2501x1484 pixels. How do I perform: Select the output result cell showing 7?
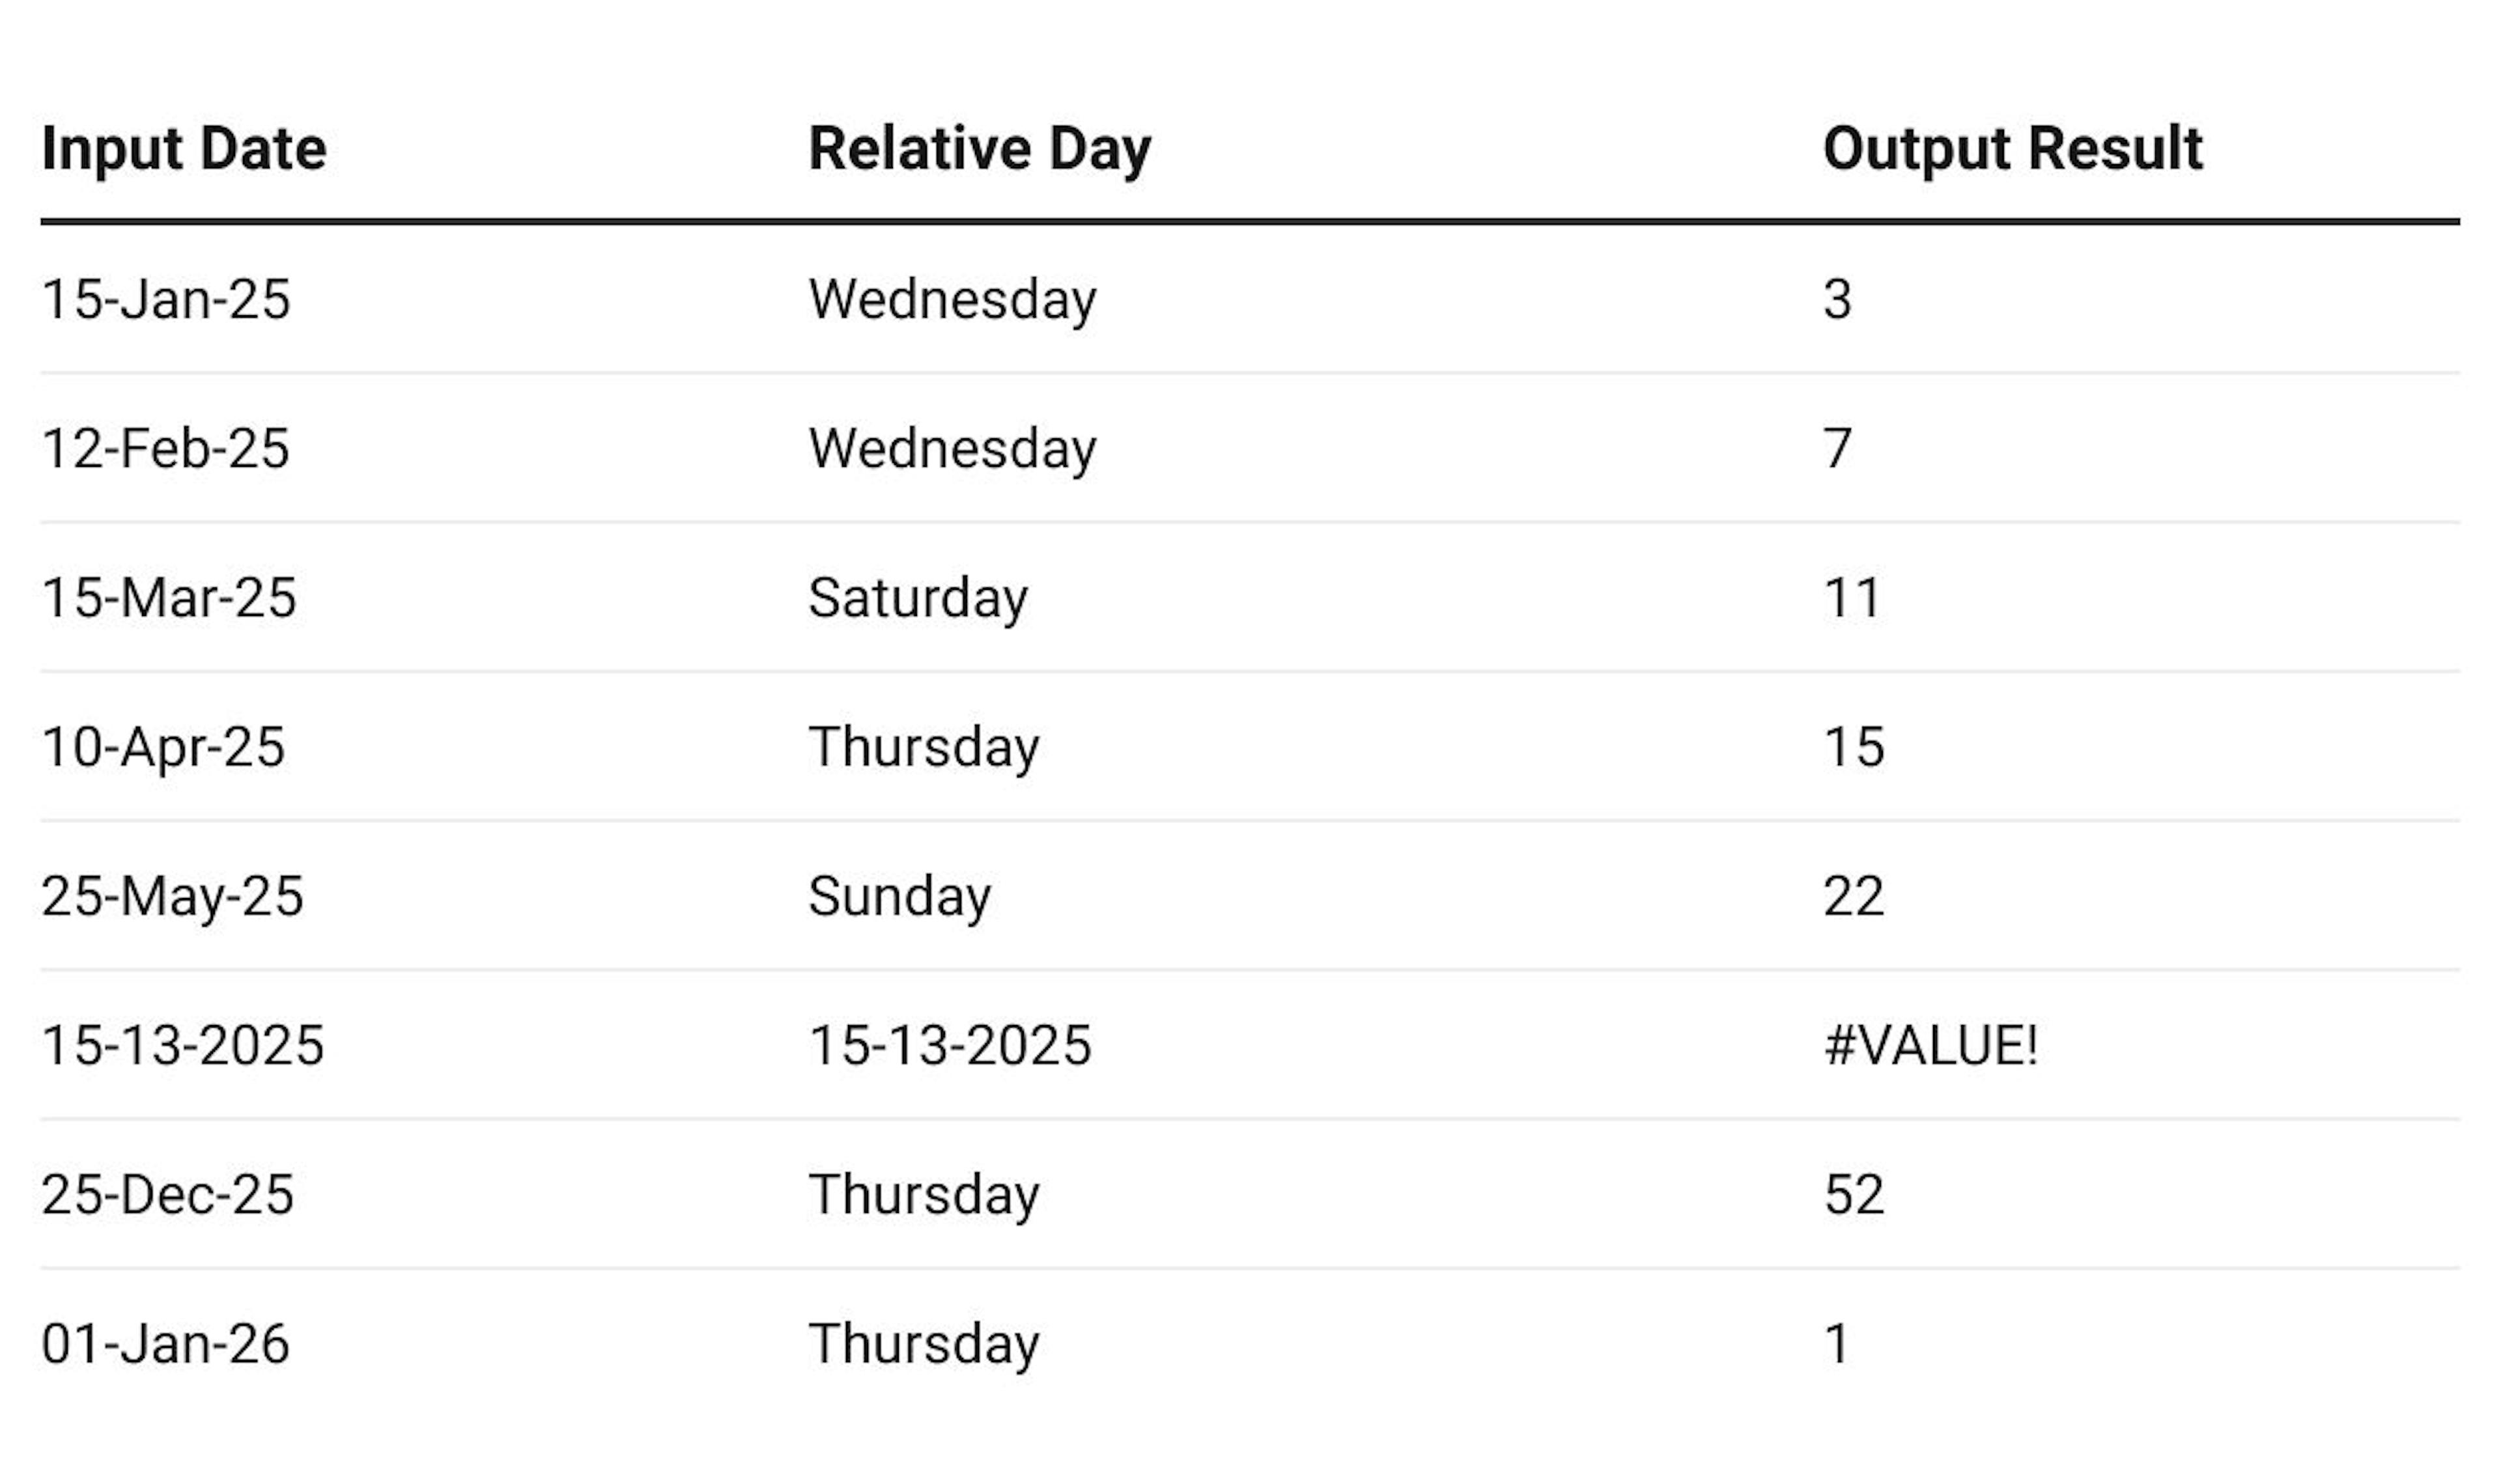click(x=1838, y=448)
